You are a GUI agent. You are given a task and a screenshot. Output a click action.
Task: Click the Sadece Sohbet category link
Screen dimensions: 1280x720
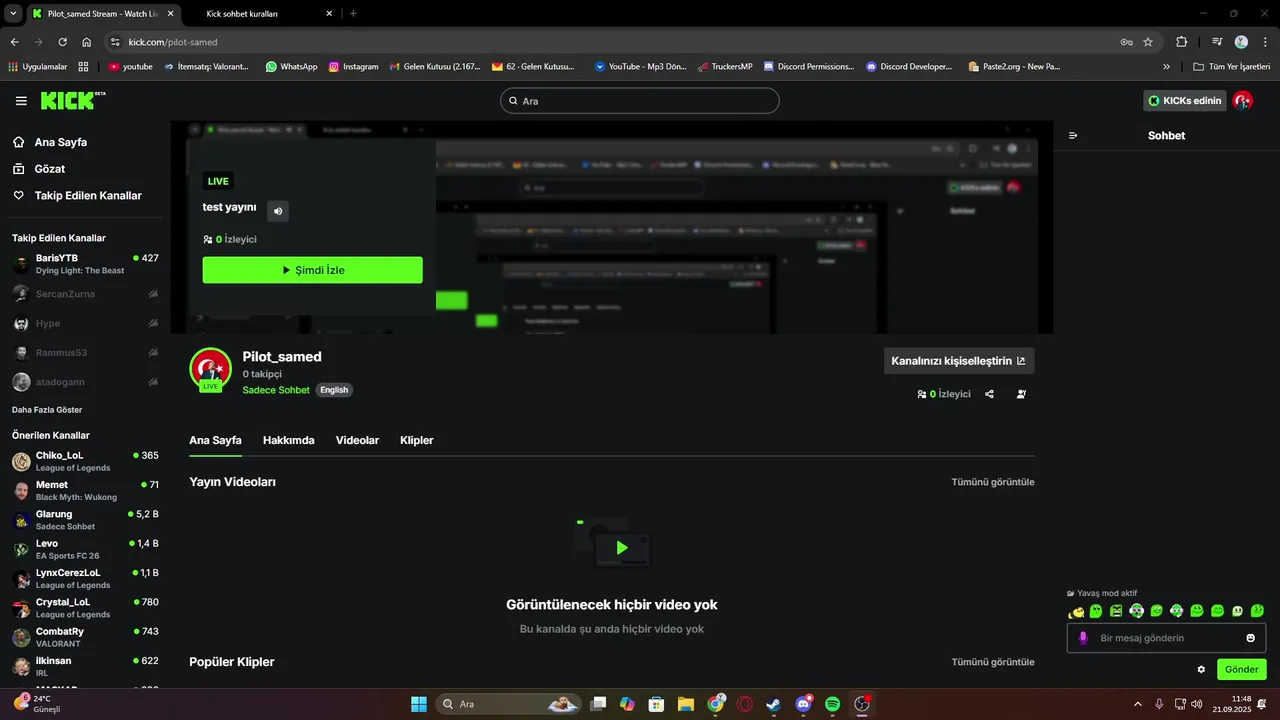pos(276,390)
